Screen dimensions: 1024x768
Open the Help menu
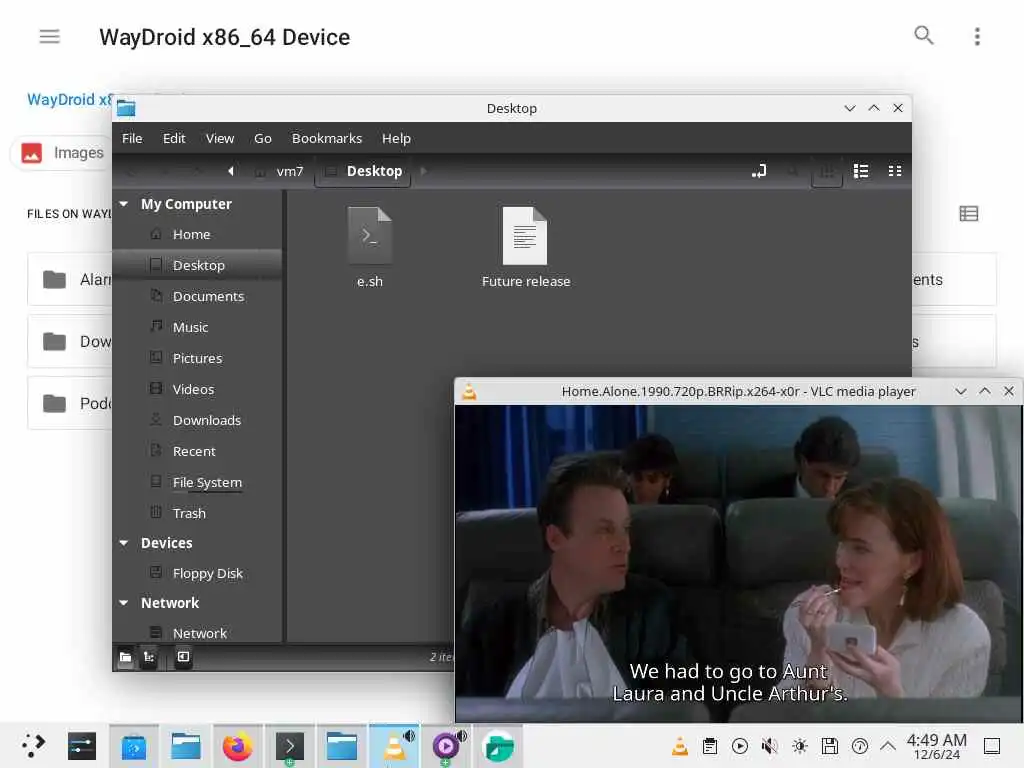[396, 138]
